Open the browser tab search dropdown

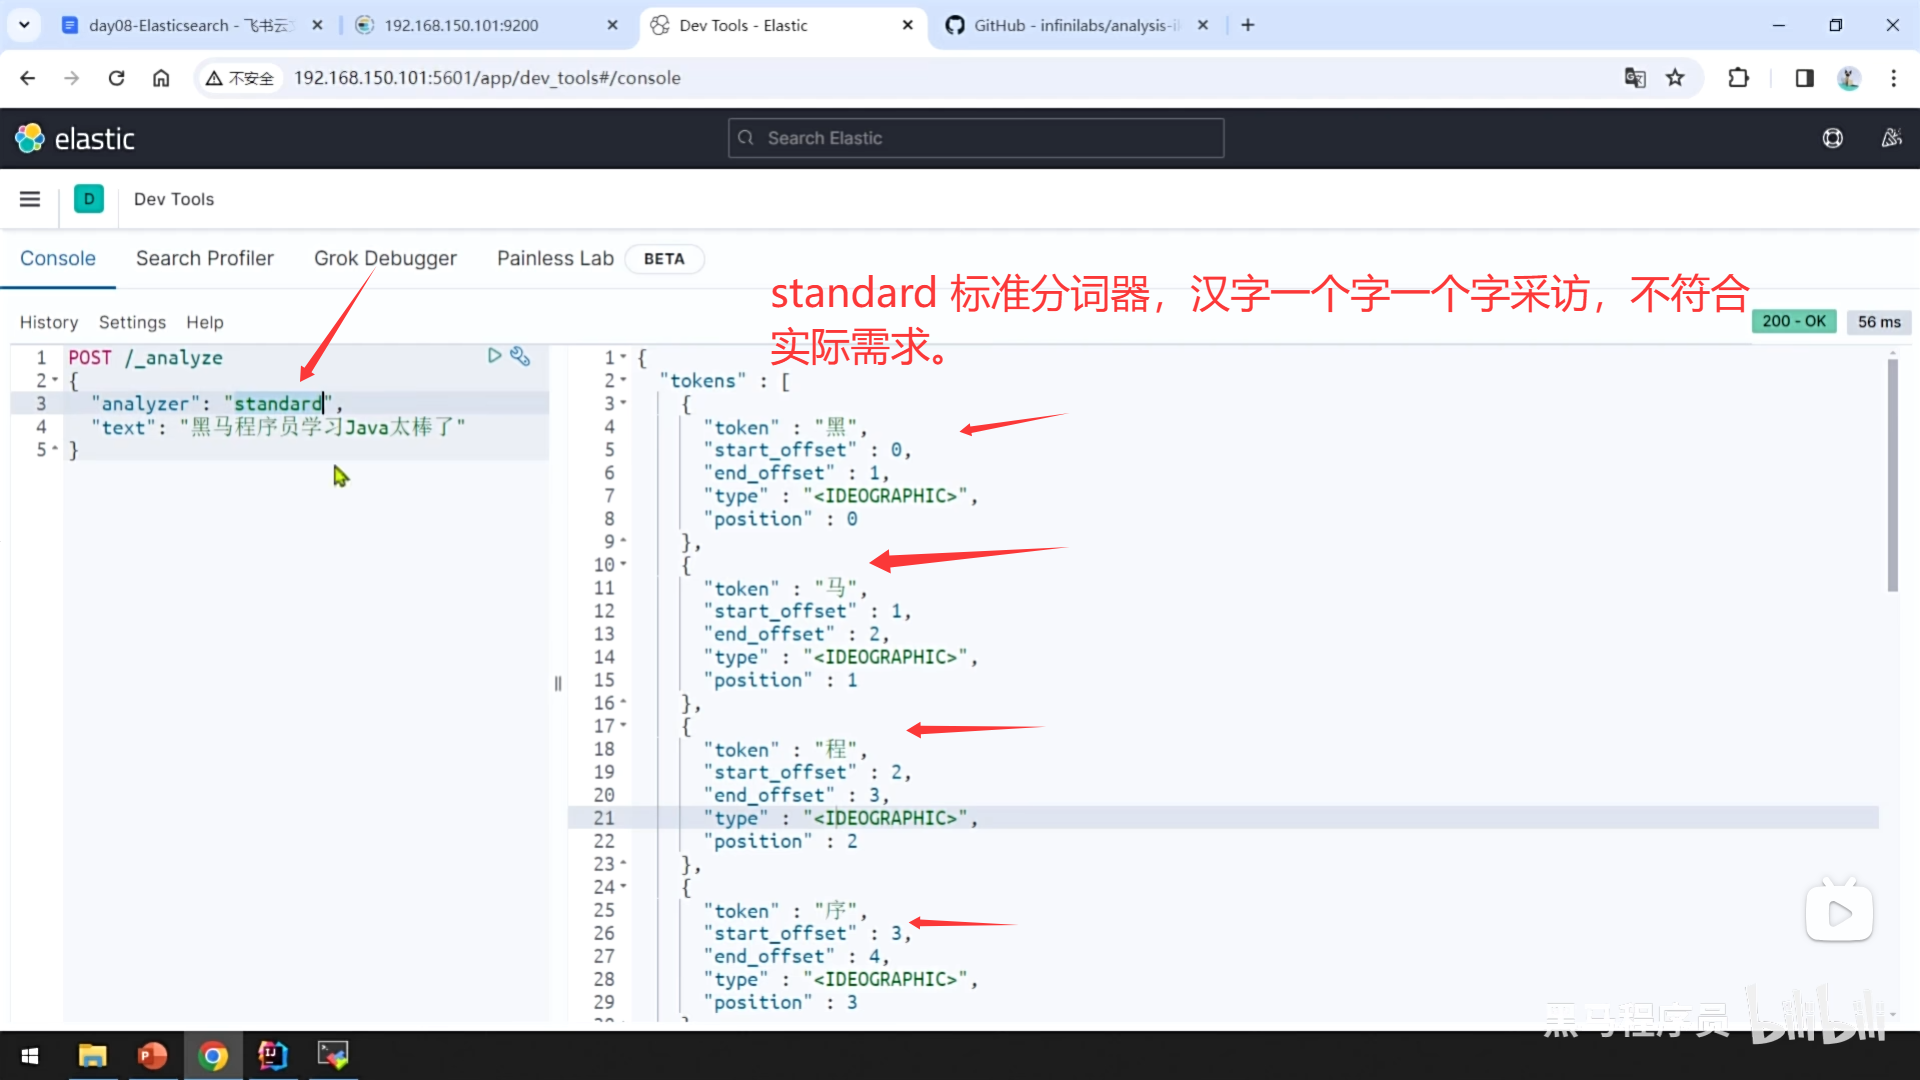click(24, 25)
